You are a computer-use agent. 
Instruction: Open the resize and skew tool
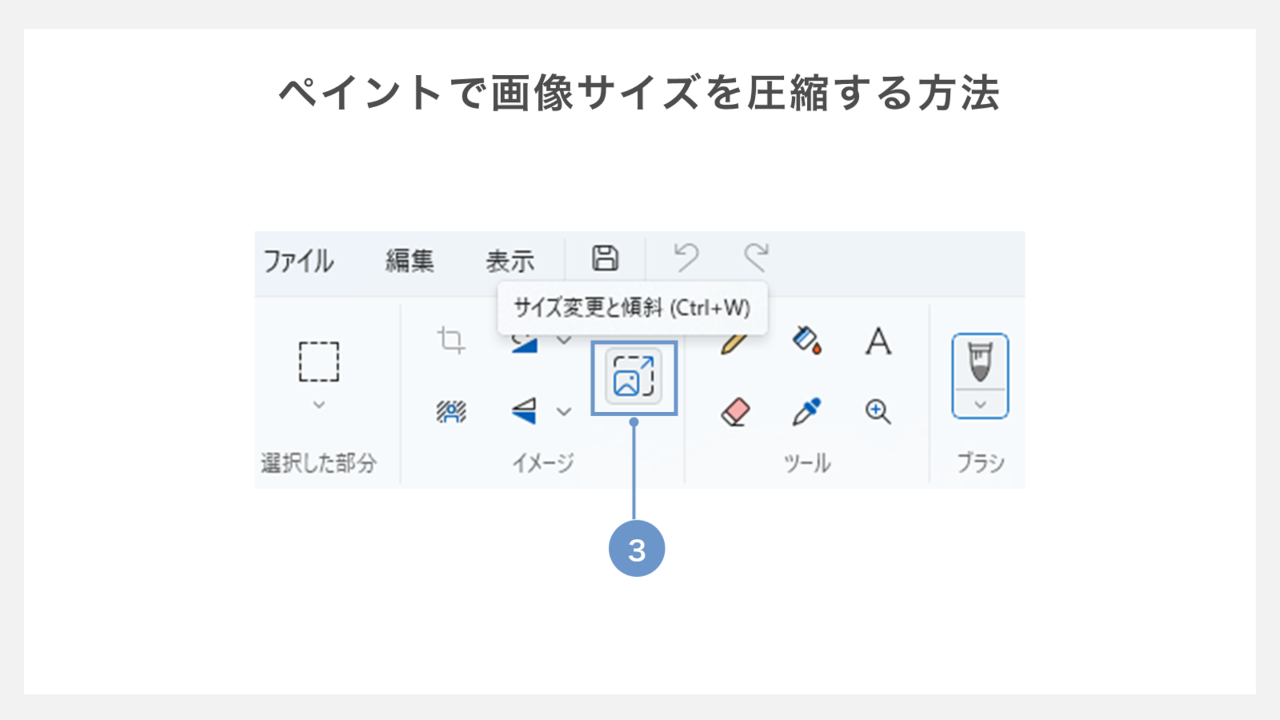tap(634, 377)
